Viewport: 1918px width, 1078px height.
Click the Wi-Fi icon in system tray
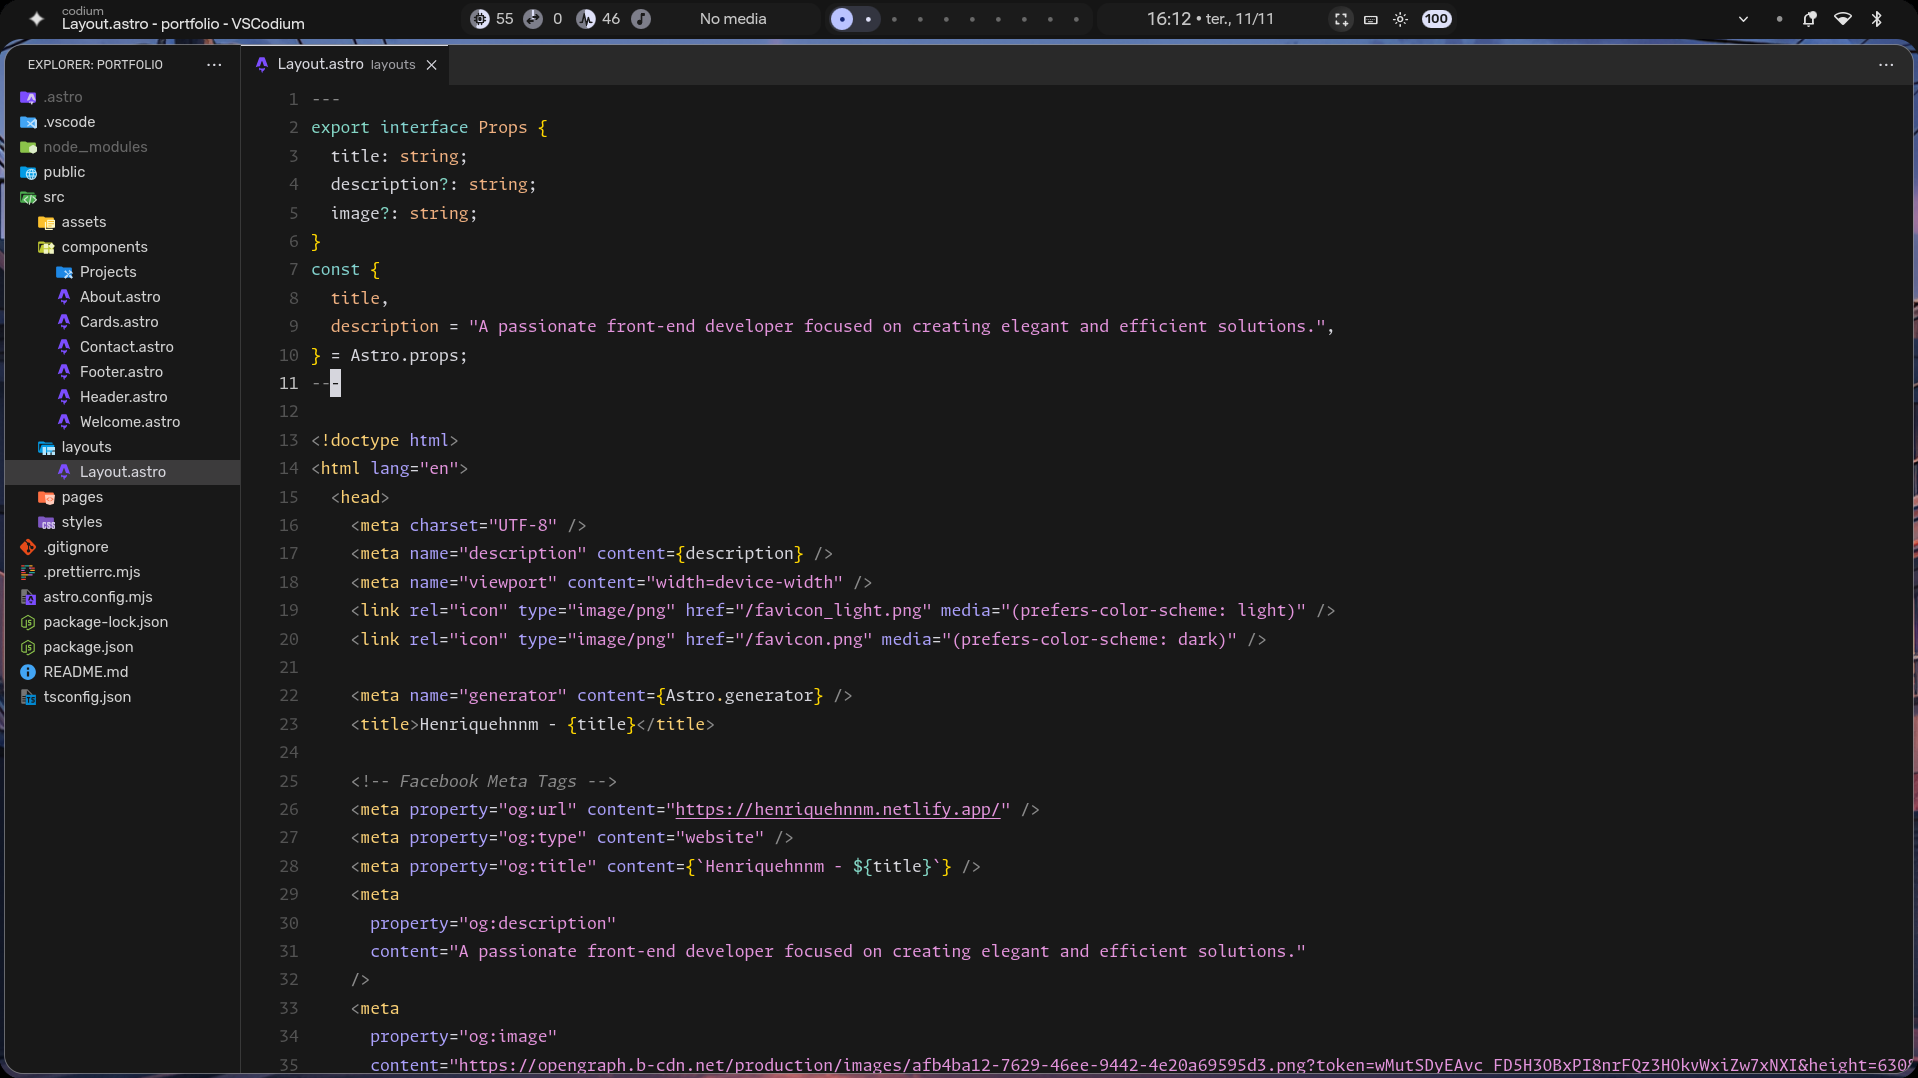click(x=1842, y=19)
